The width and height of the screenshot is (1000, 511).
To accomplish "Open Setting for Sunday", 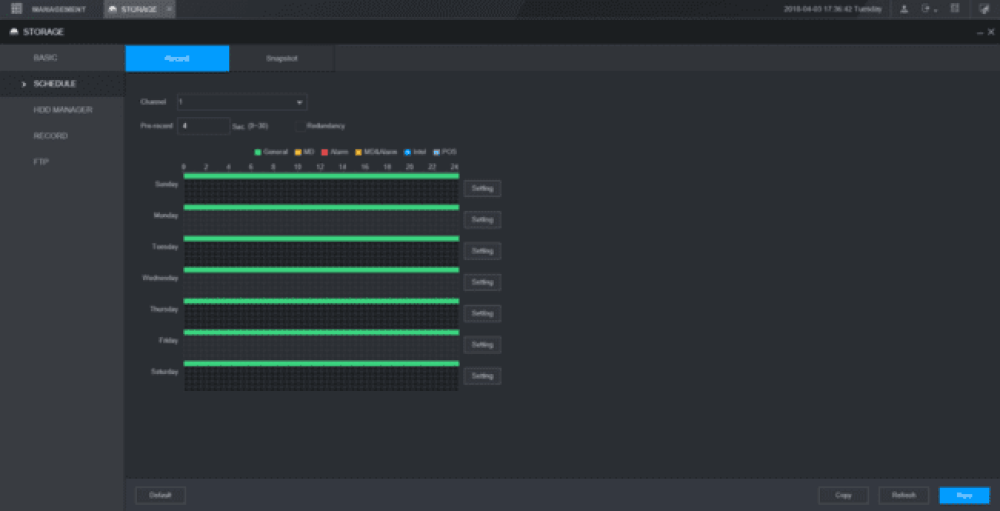I will [x=482, y=188].
